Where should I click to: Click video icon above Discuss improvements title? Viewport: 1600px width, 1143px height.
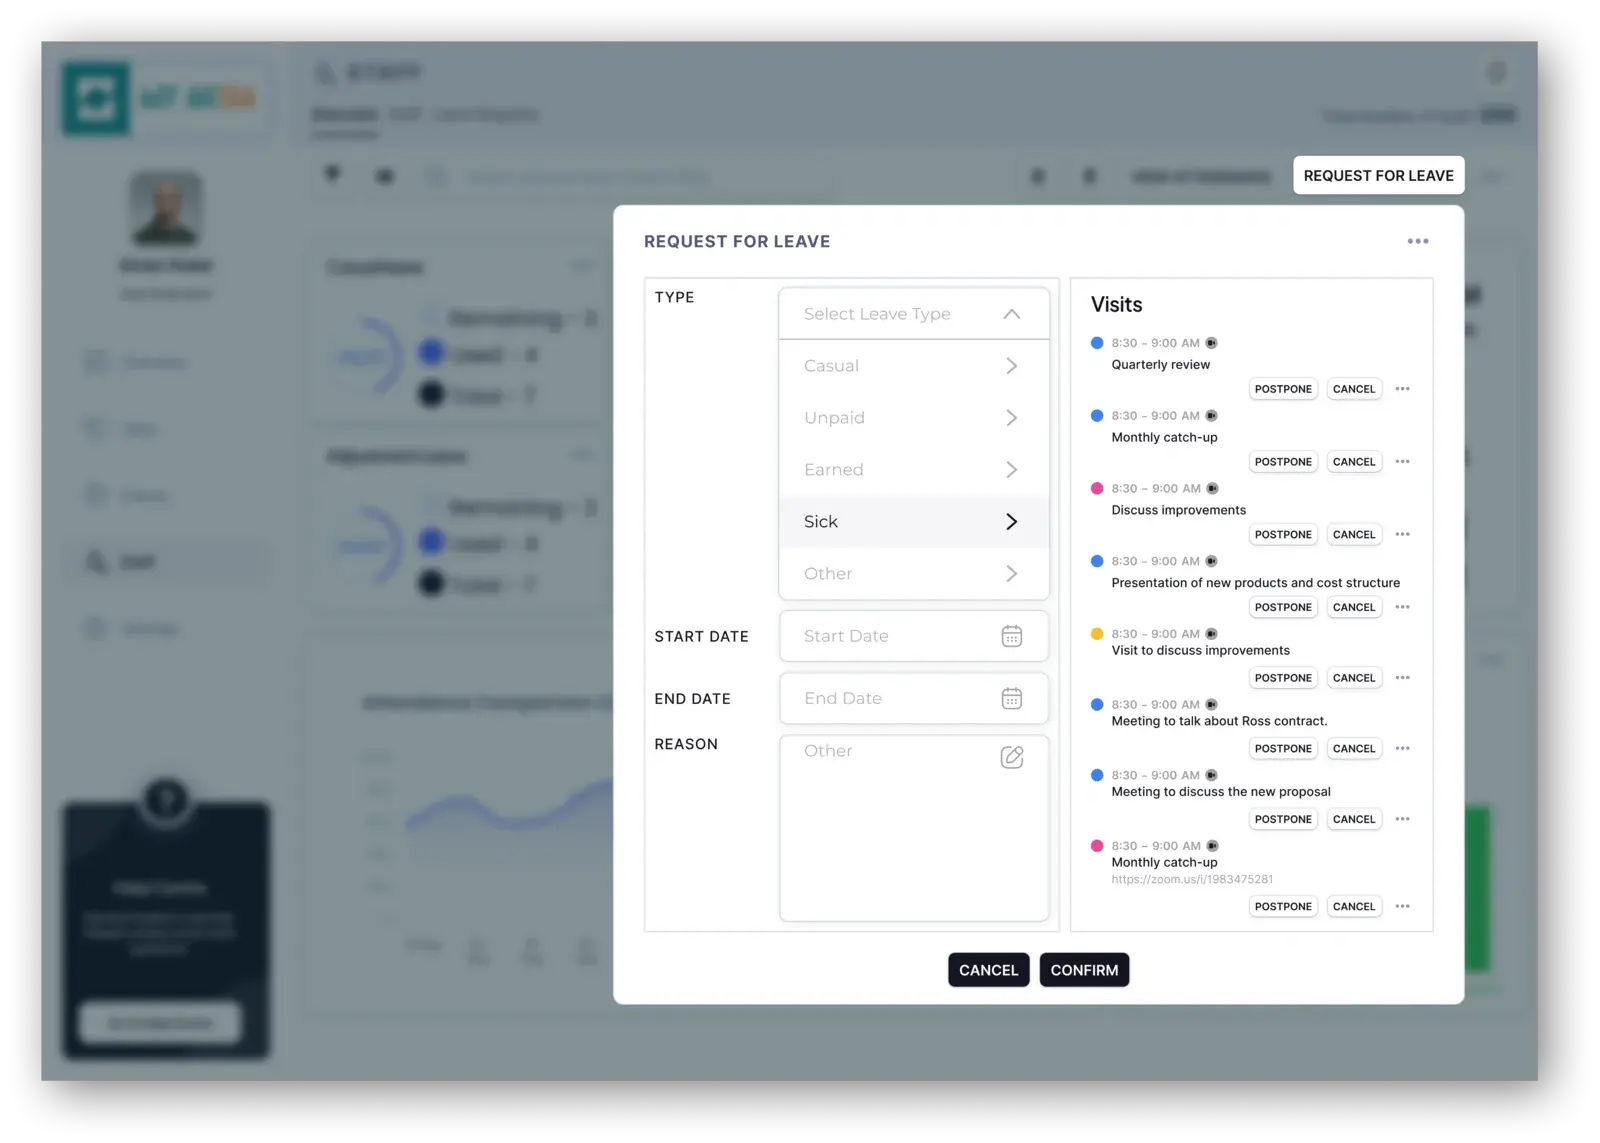[x=1212, y=489]
